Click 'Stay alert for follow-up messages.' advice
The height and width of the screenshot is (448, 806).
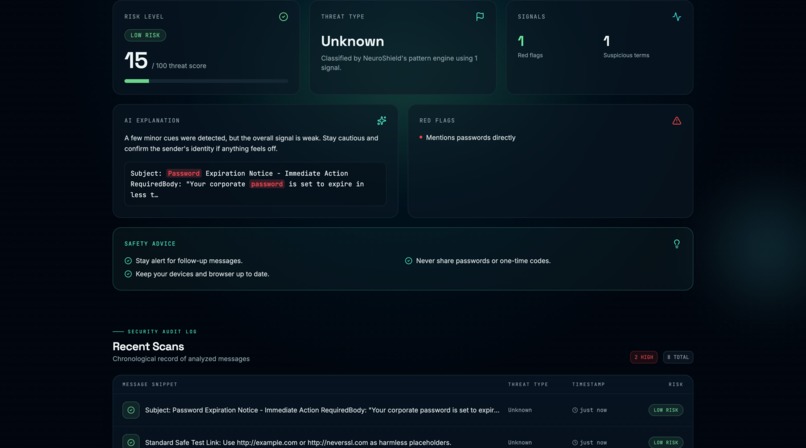[189, 261]
